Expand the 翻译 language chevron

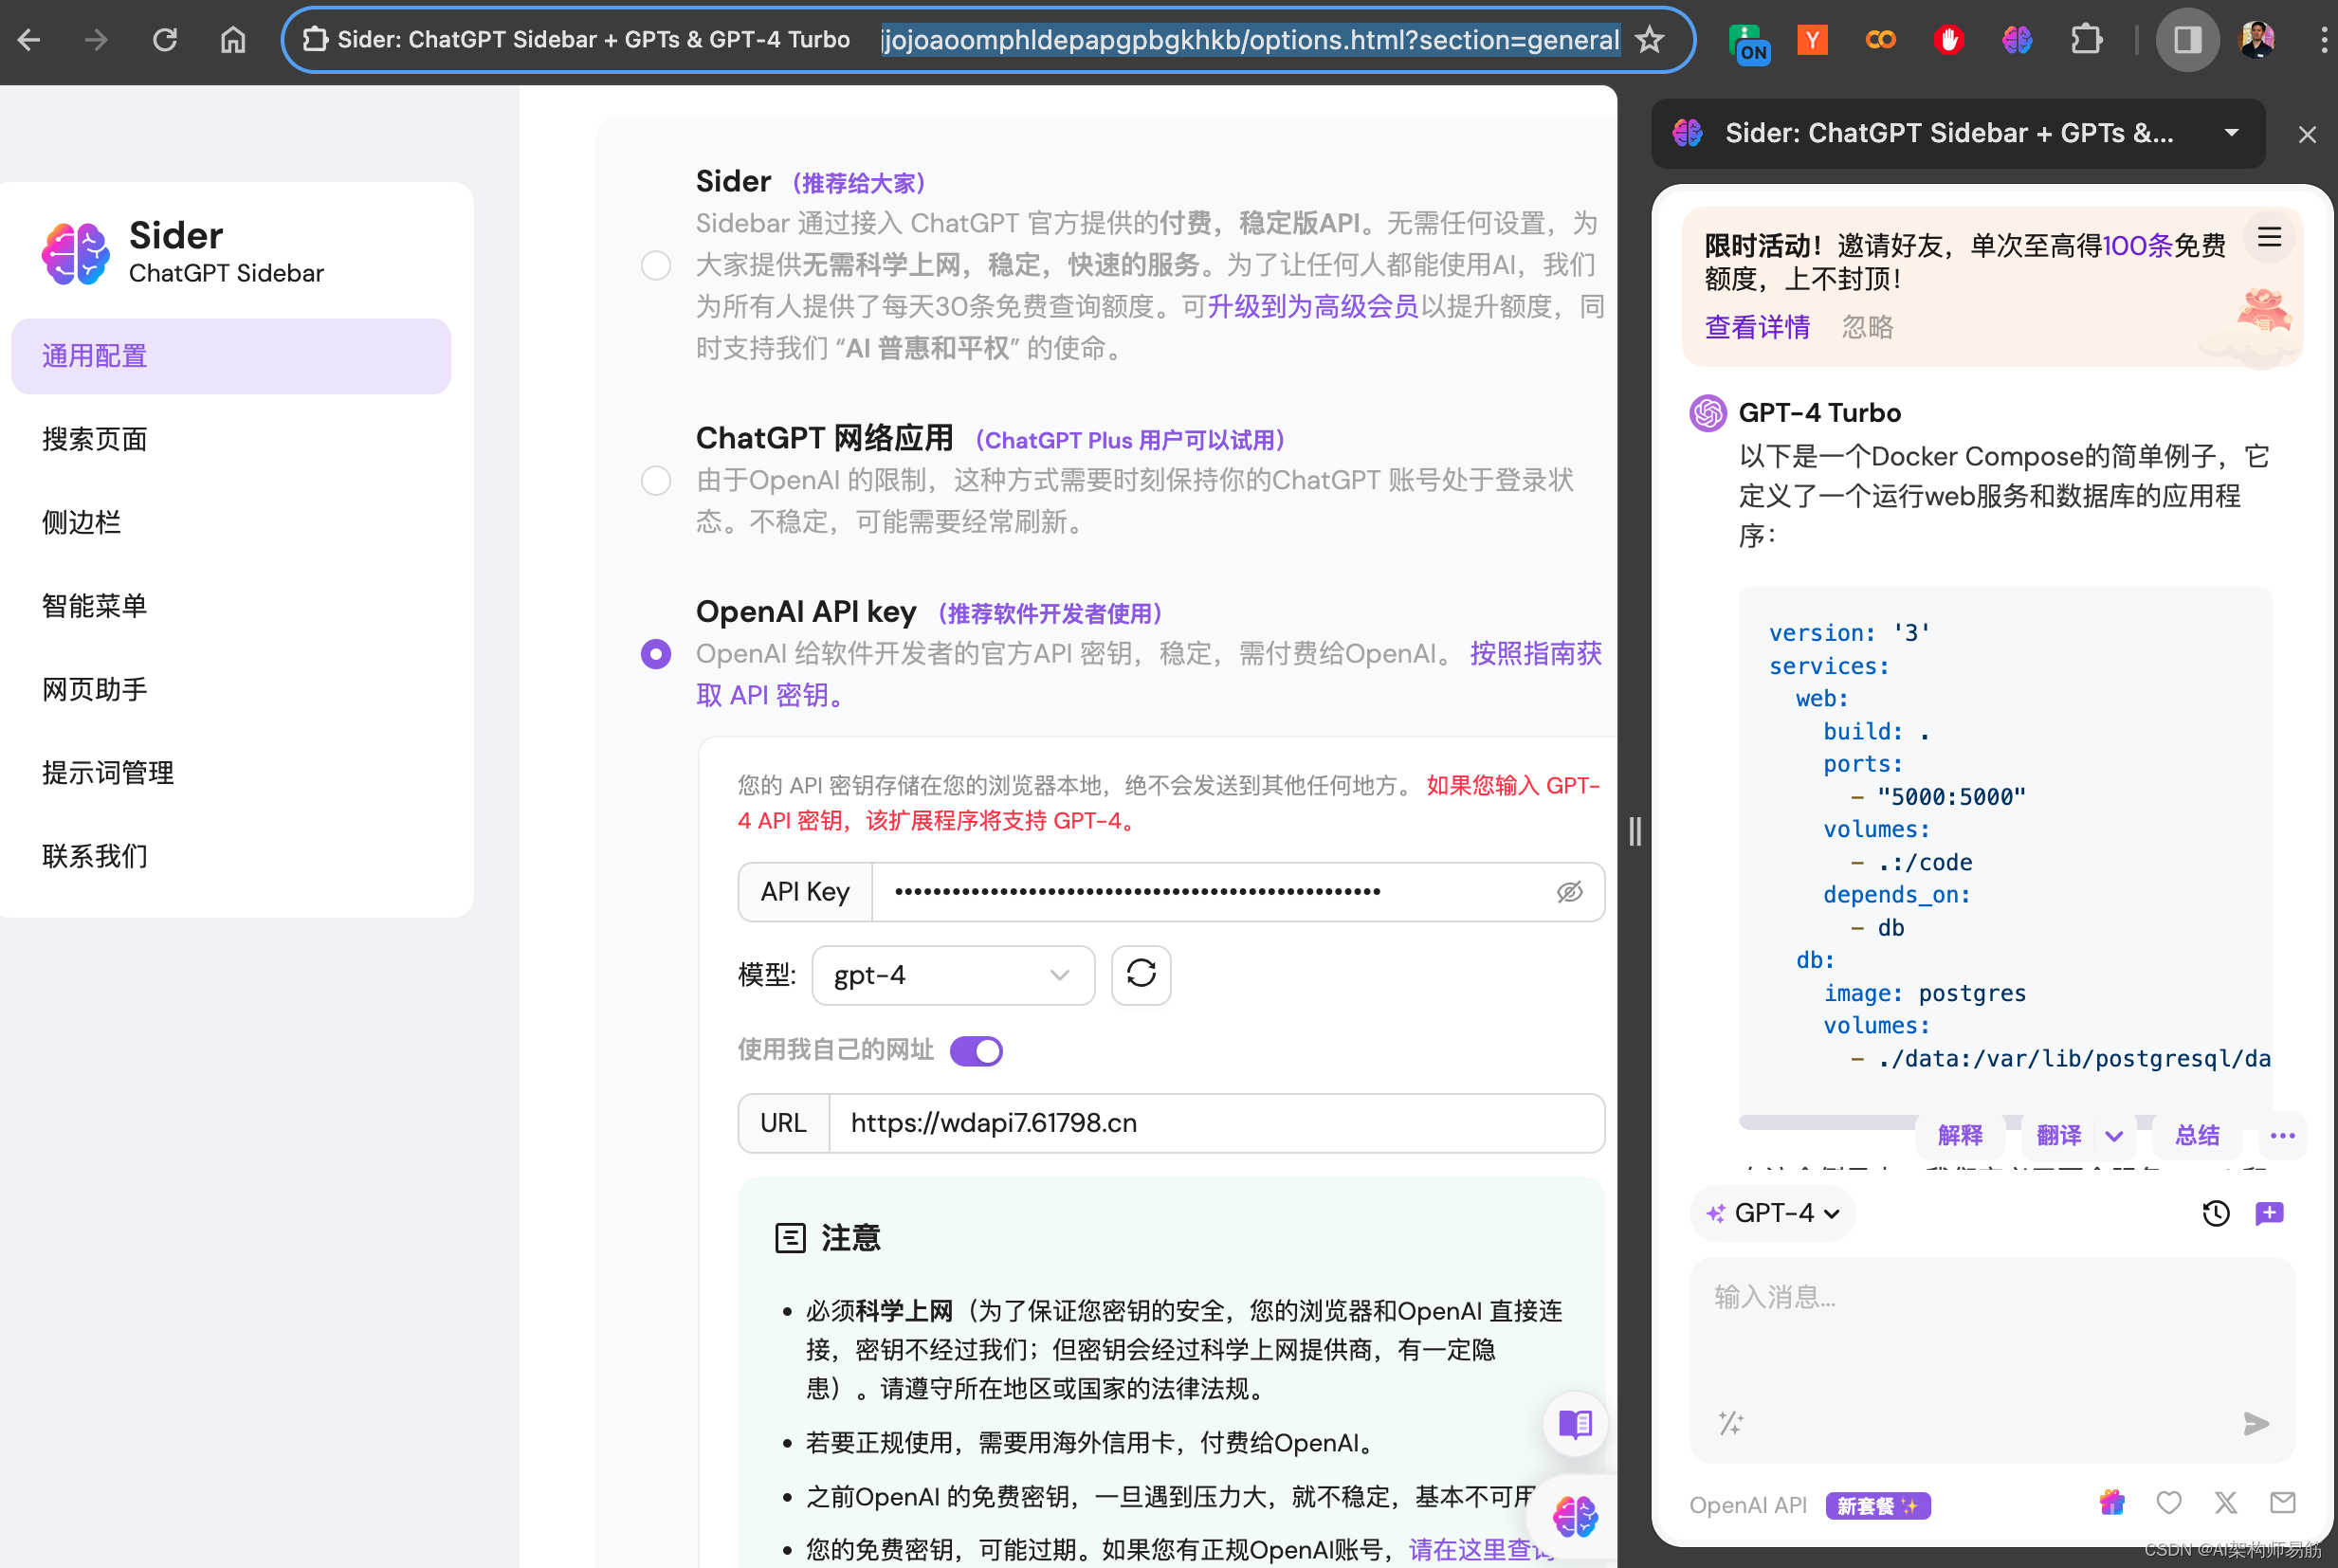pyautogui.click(x=2113, y=1135)
